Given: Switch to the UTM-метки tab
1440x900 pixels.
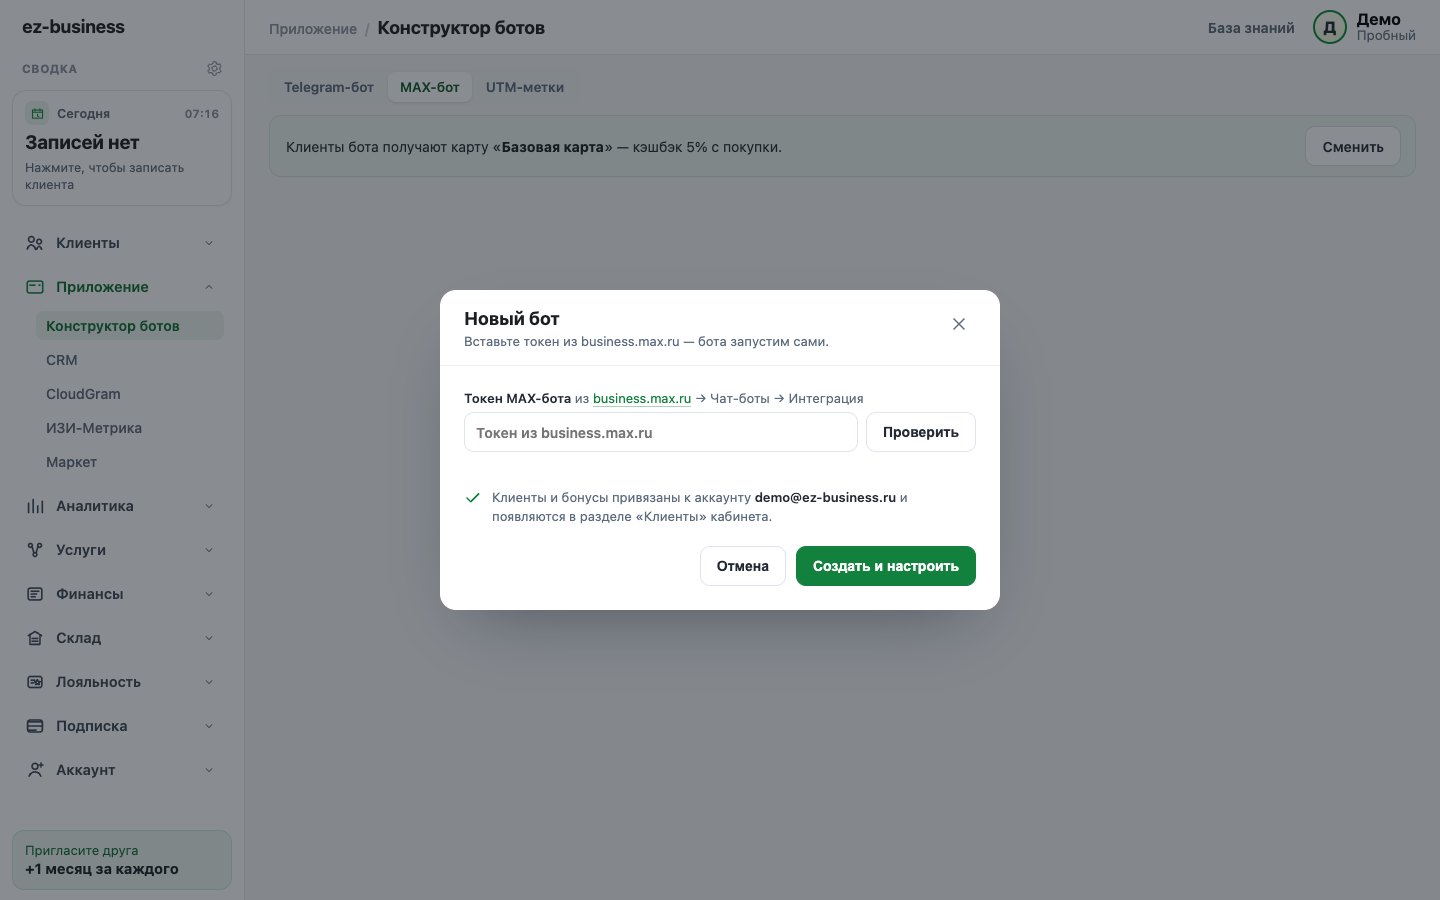Looking at the screenshot, I should [525, 87].
